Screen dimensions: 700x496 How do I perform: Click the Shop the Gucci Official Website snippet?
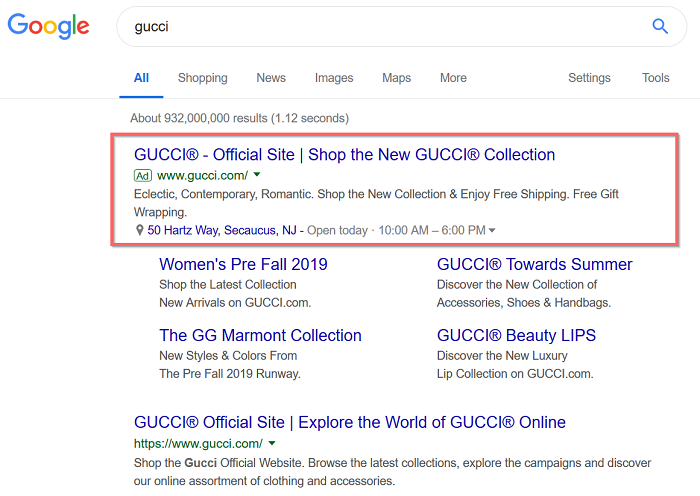pos(392,472)
